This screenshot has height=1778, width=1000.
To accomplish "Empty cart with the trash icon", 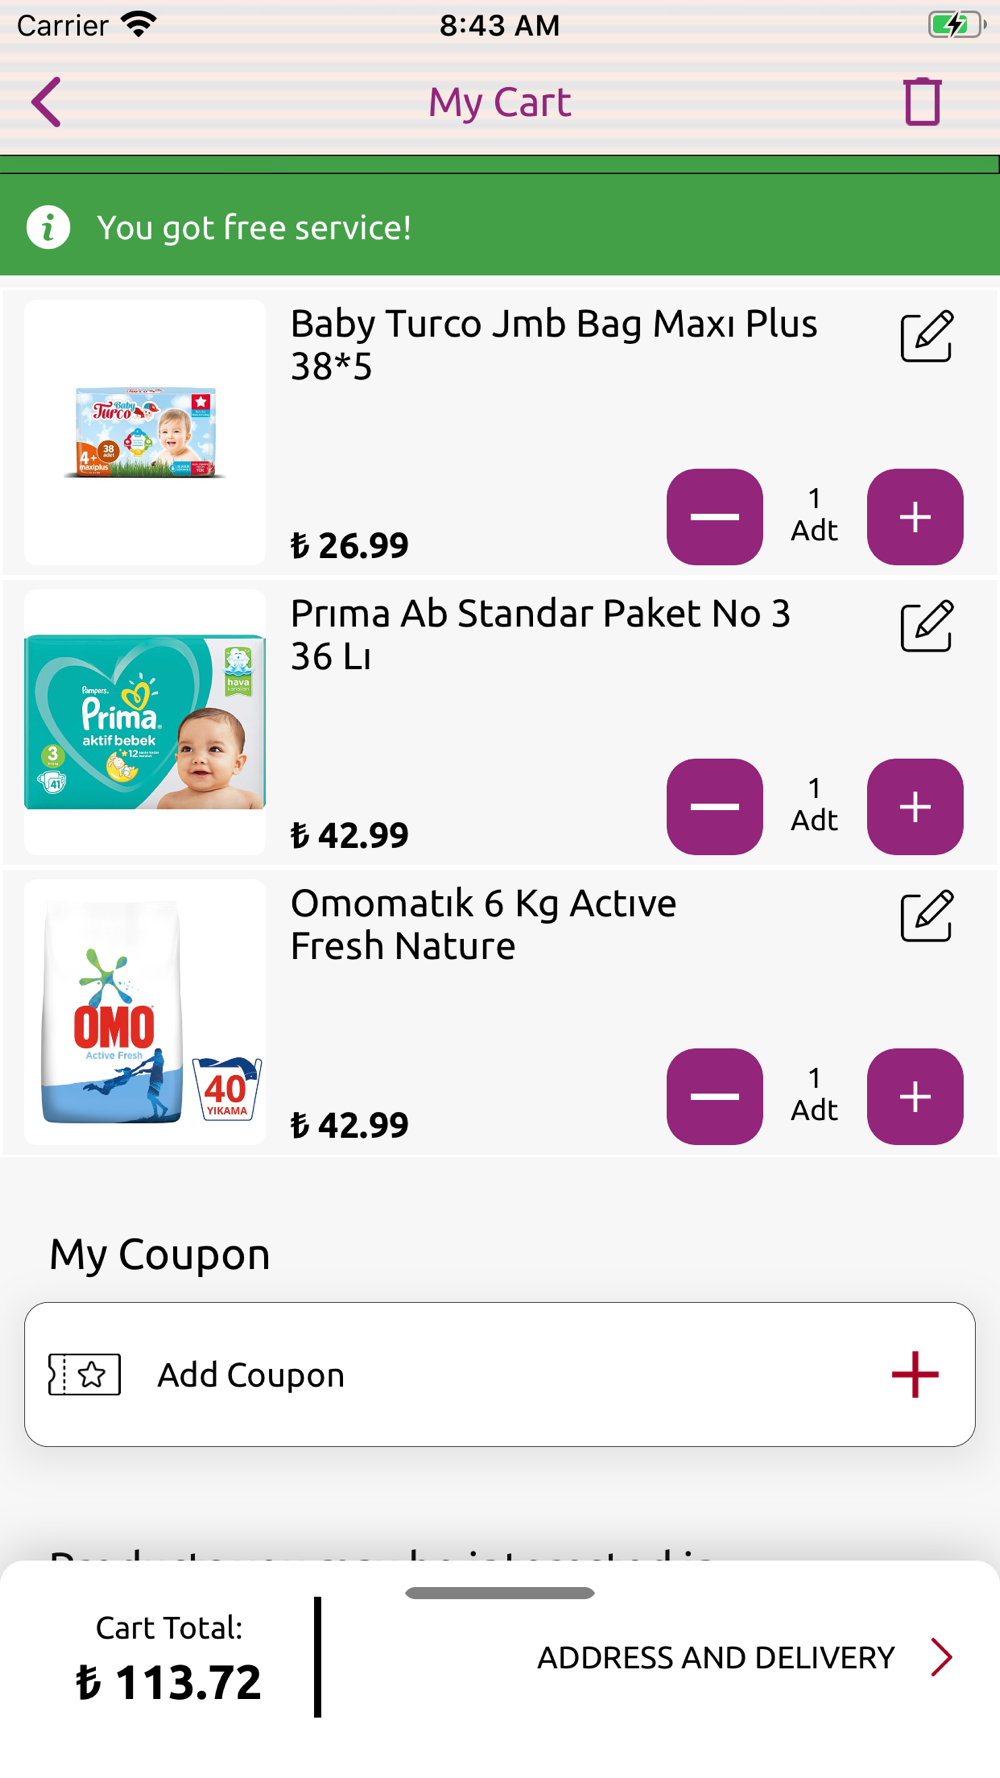I will [x=922, y=102].
